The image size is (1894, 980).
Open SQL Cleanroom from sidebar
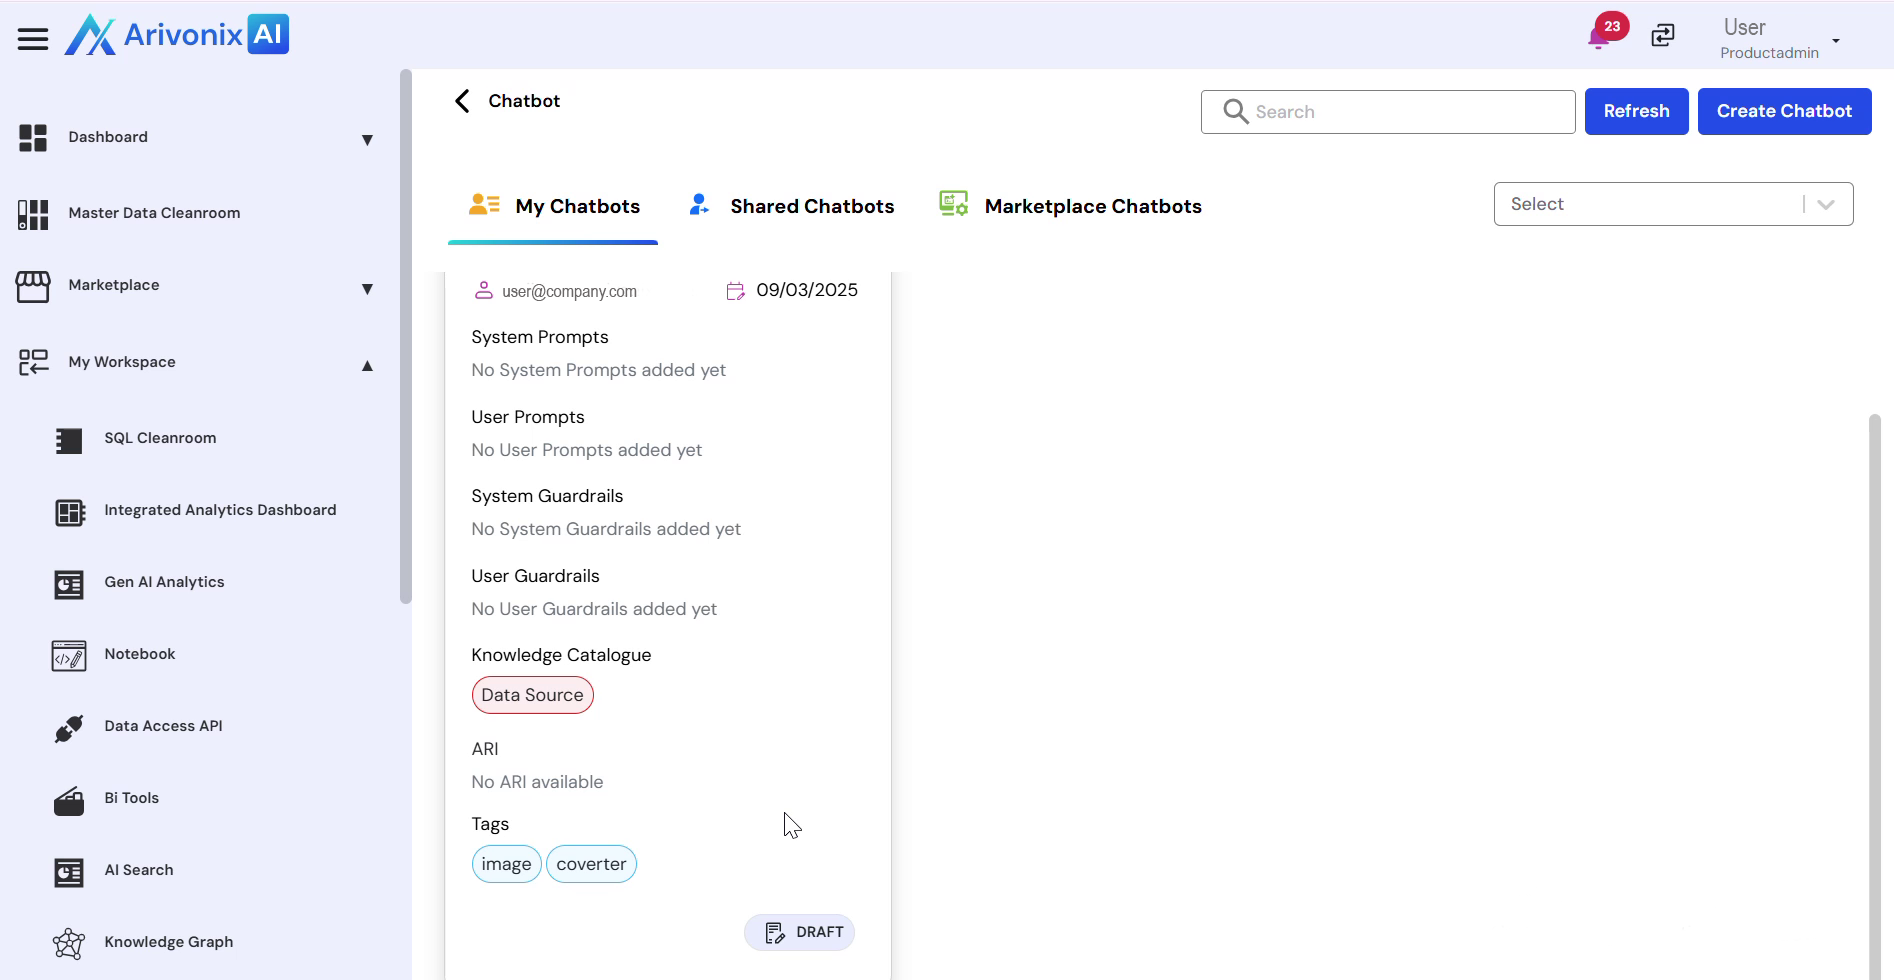click(160, 438)
